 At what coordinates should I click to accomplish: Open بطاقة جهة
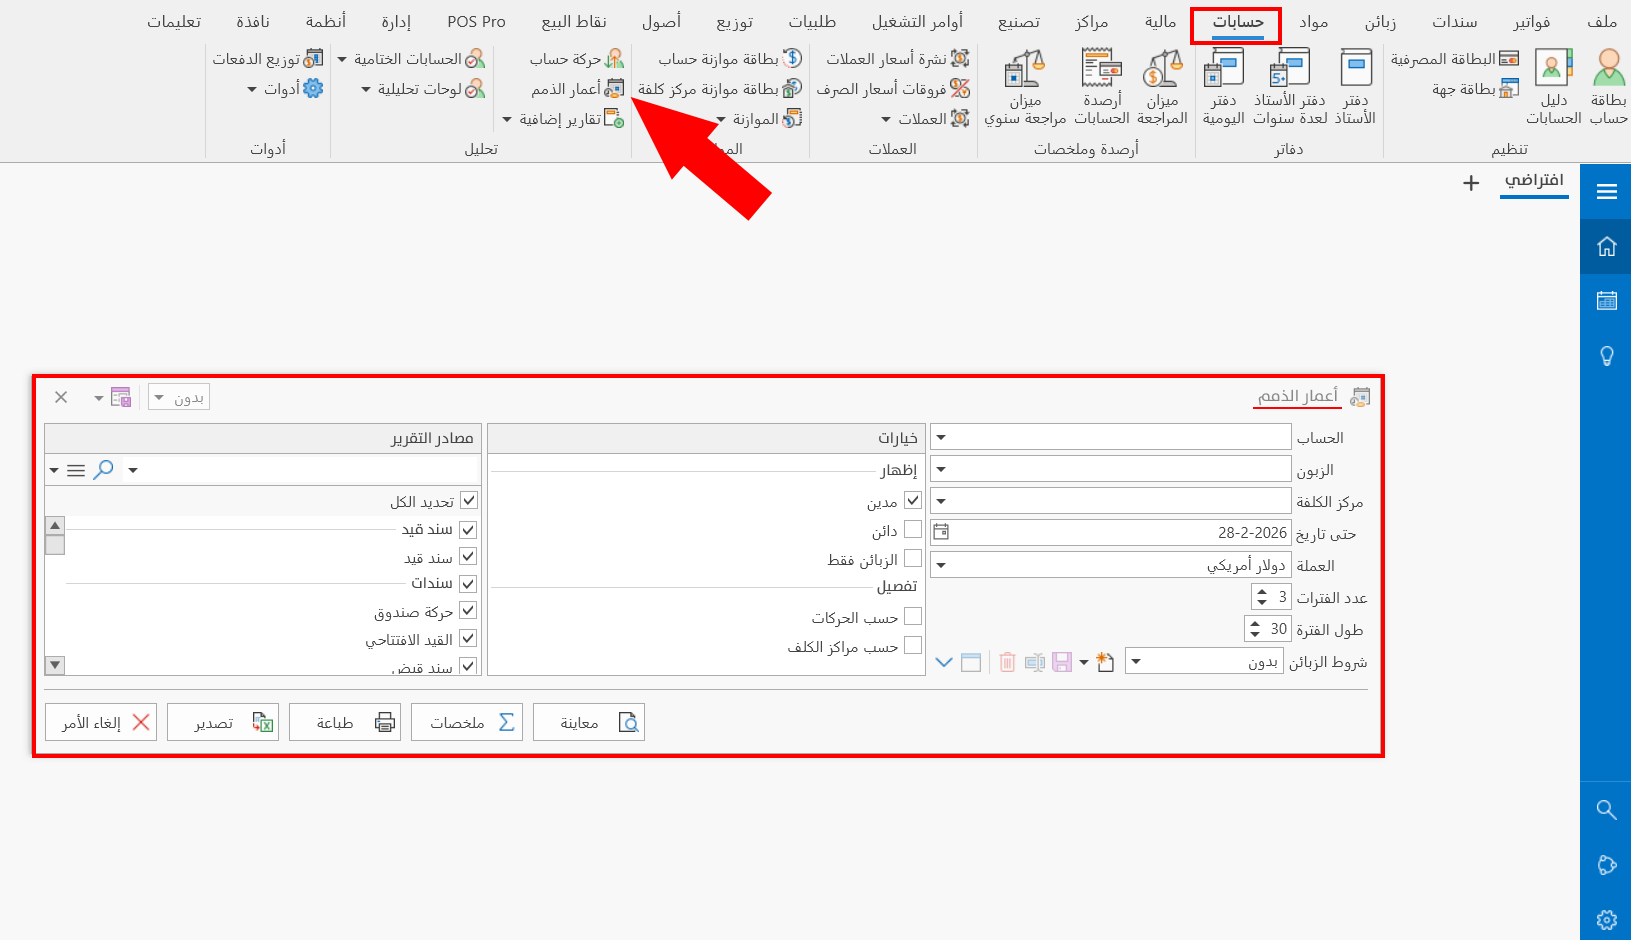tap(1475, 89)
